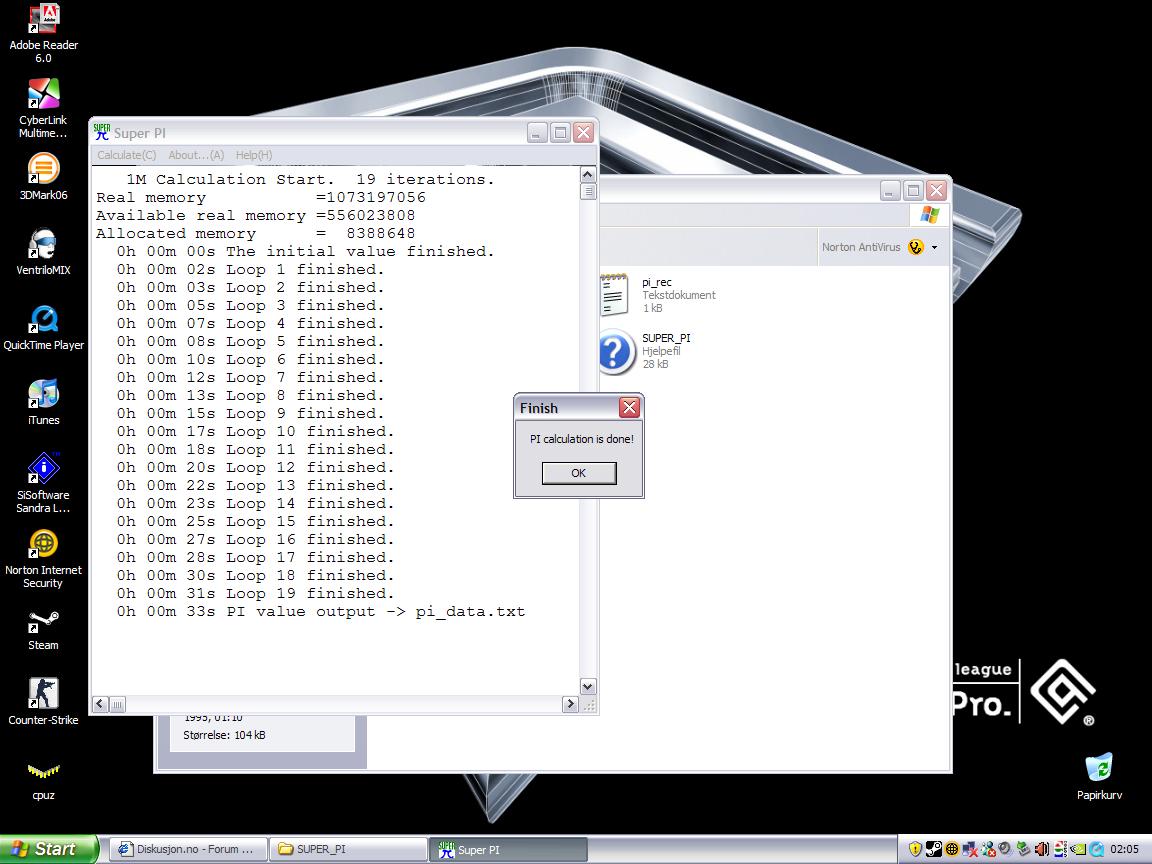The image size is (1152, 864).
Task: Click the Norton globe tray icon
Action: coord(952,849)
